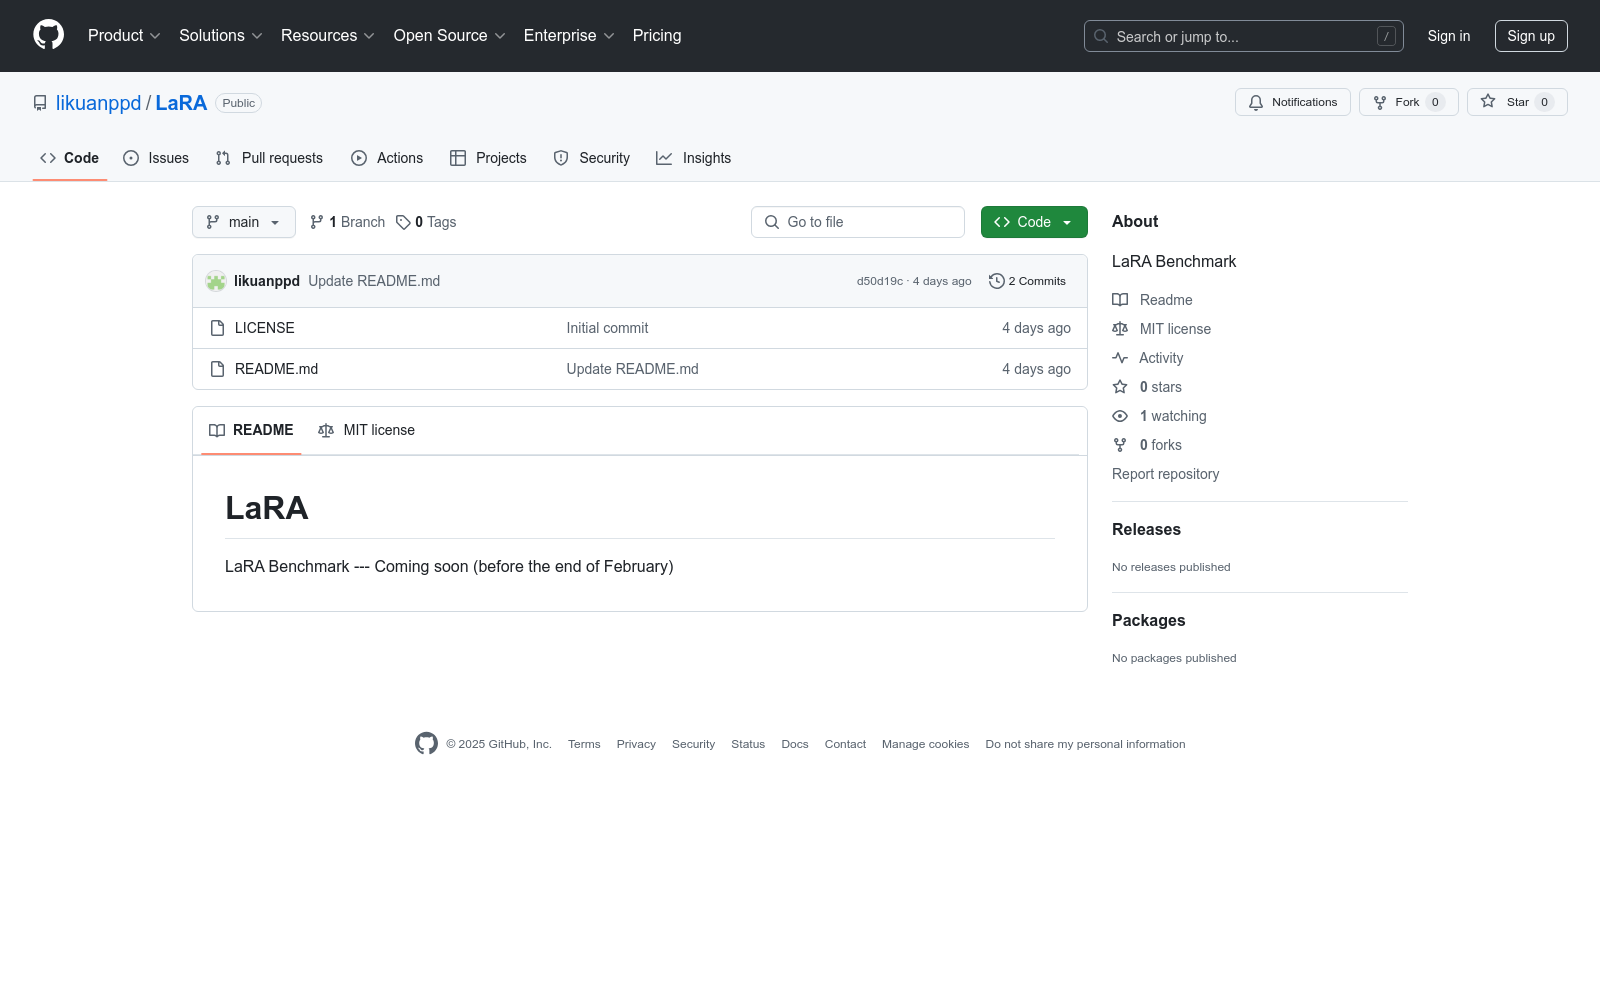Image resolution: width=1600 pixels, height=1000 pixels.
Task: Select the MIT license tab in file viewer
Action: pos(366,430)
